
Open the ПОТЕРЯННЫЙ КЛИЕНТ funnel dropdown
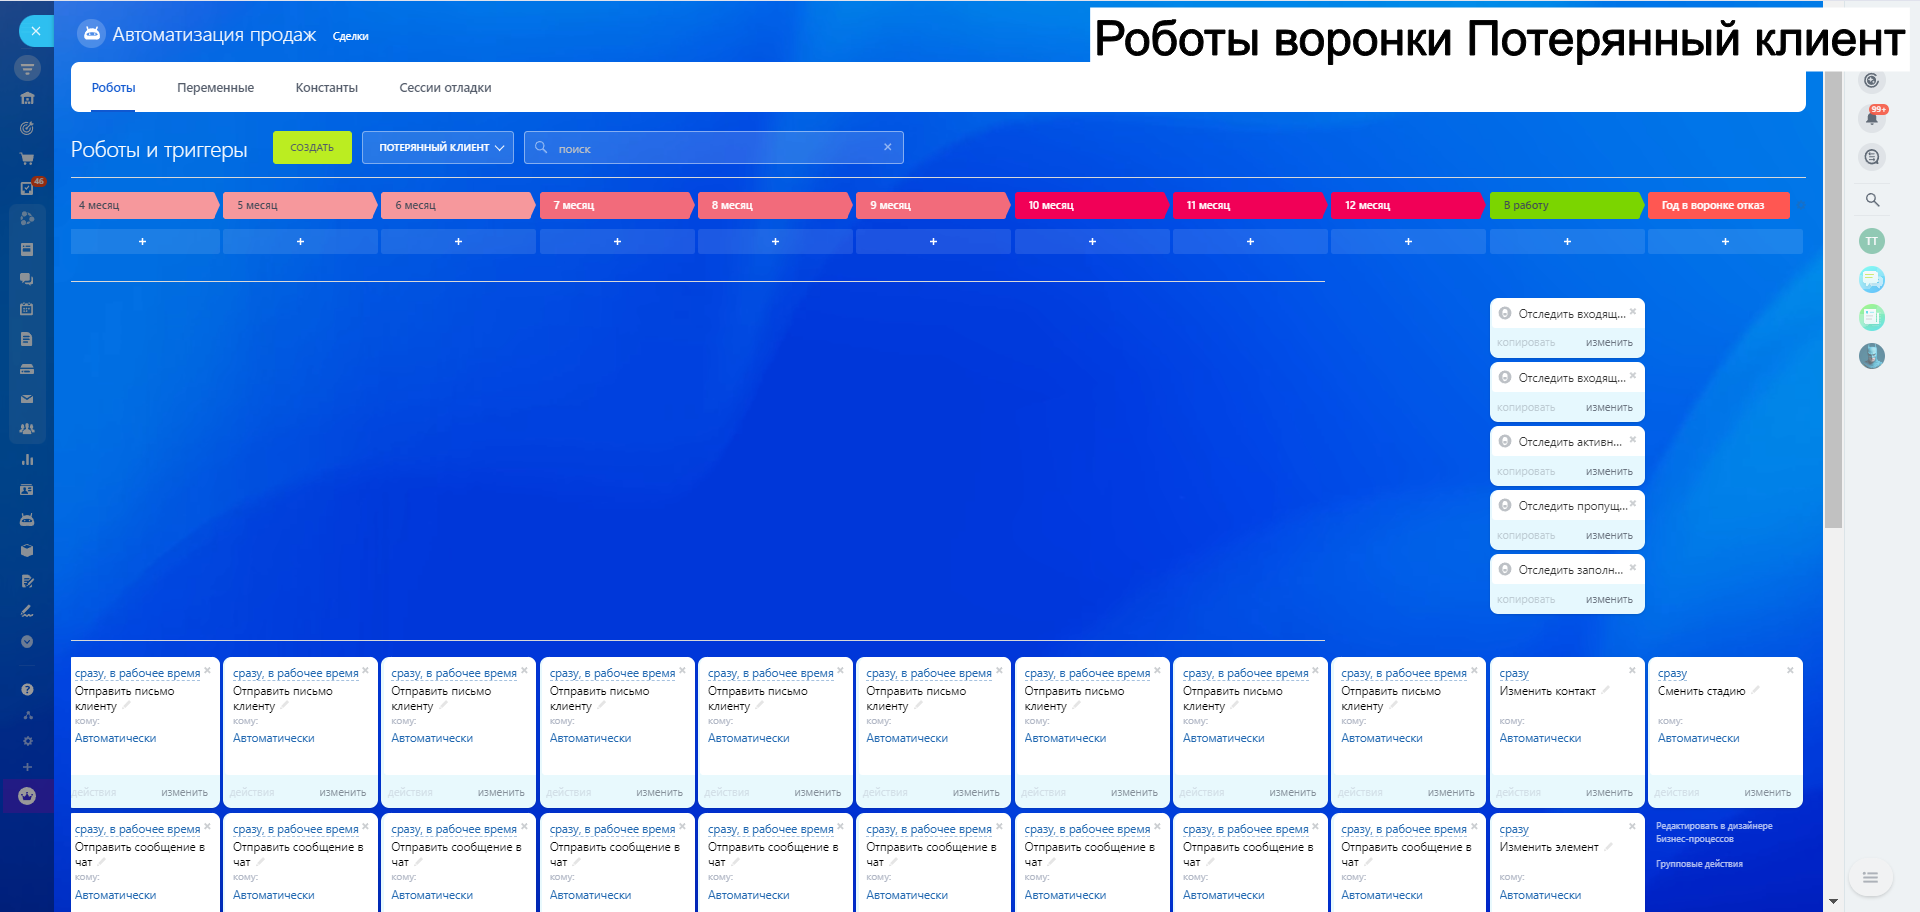click(x=438, y=148)
